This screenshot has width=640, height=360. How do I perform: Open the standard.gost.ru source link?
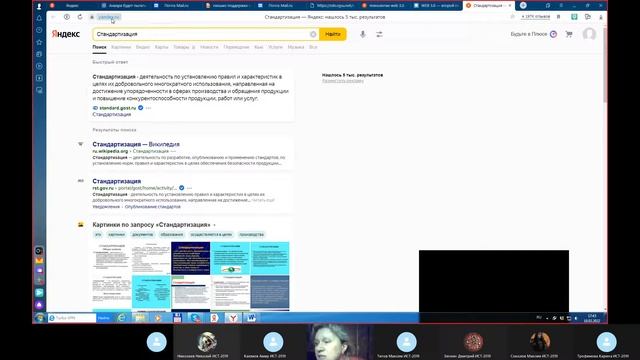(x=118, y=108)
